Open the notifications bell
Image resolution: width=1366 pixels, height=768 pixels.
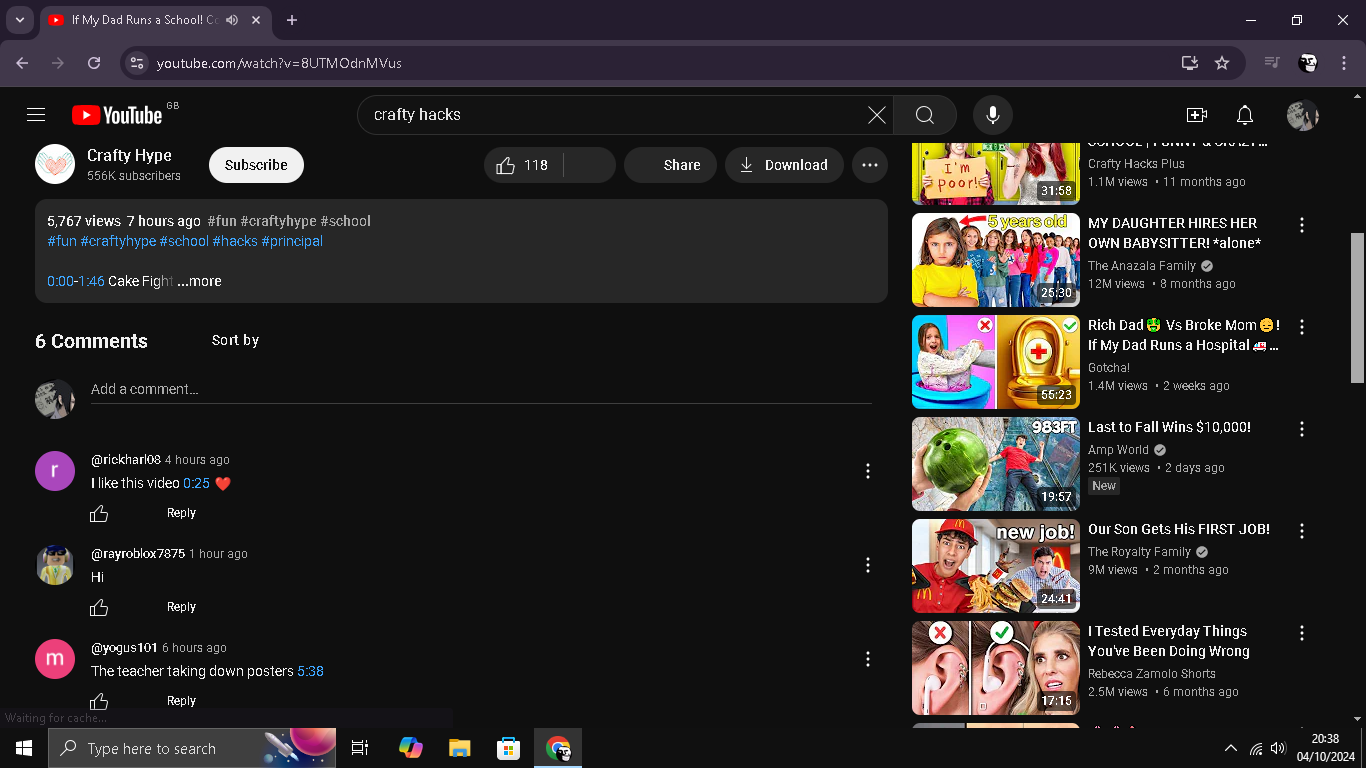[1245, 115]
